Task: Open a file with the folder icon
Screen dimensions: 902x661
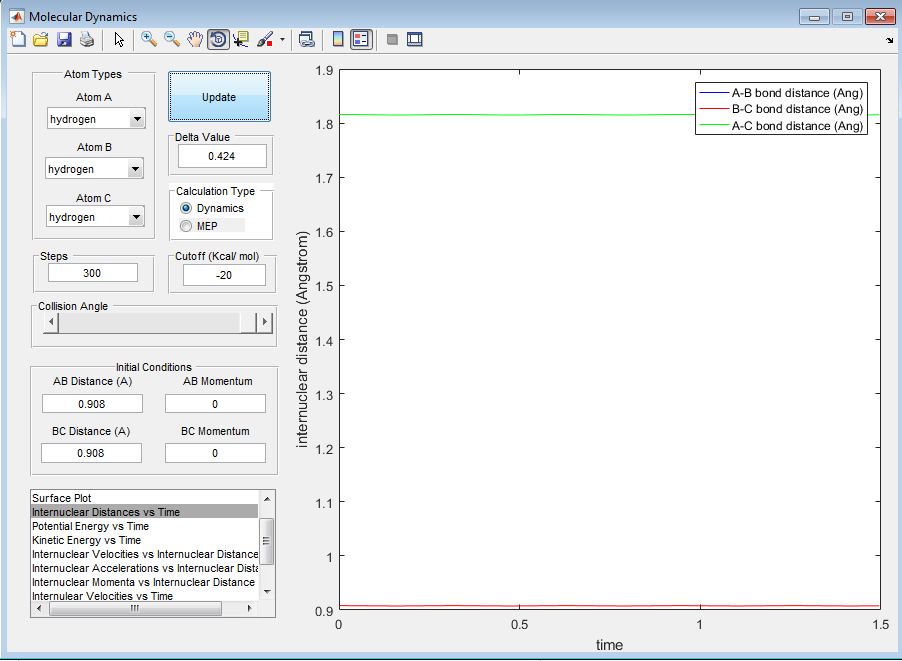Action: click(41, 39)
